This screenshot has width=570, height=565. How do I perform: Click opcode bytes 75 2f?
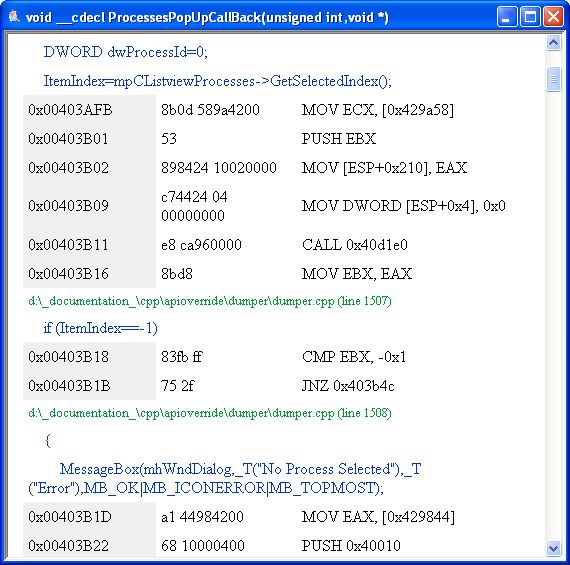coord(177,386)
